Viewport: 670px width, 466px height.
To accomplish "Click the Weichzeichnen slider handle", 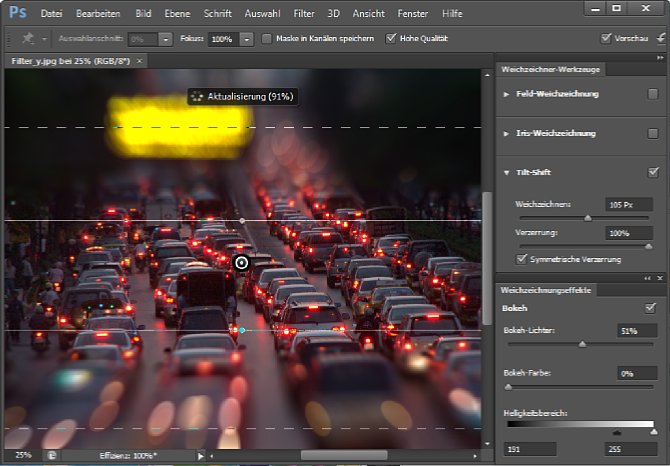I will 588,218.
